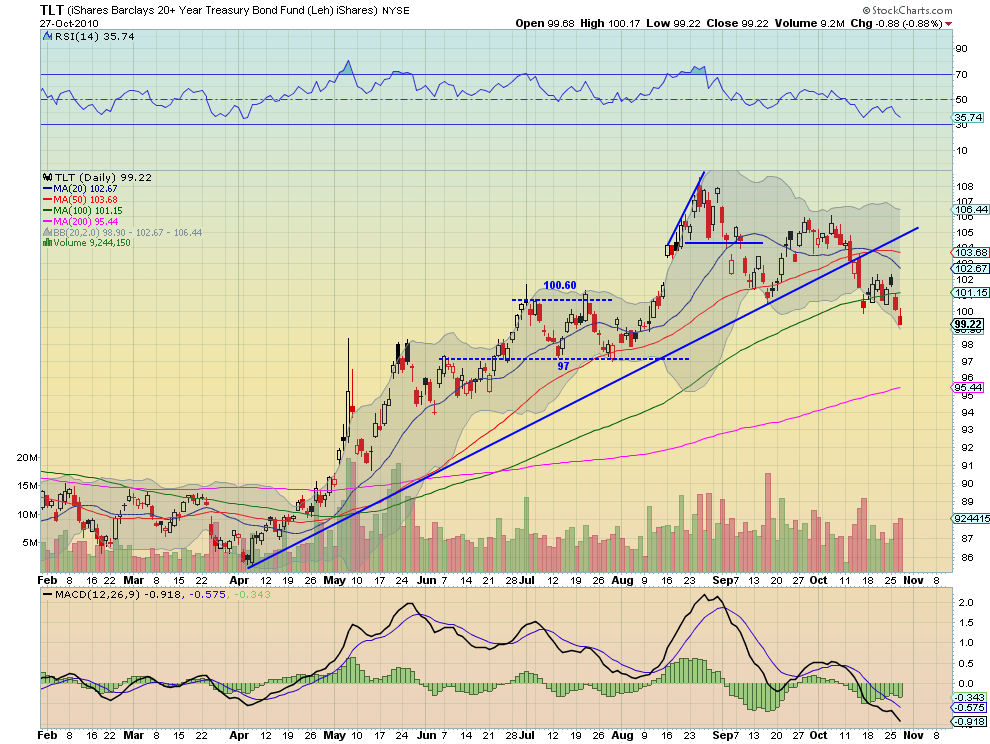Click the 99.22 last price tag
This screenshot has height=744, width=990.
pyautogui.click(x=968, y=325)
